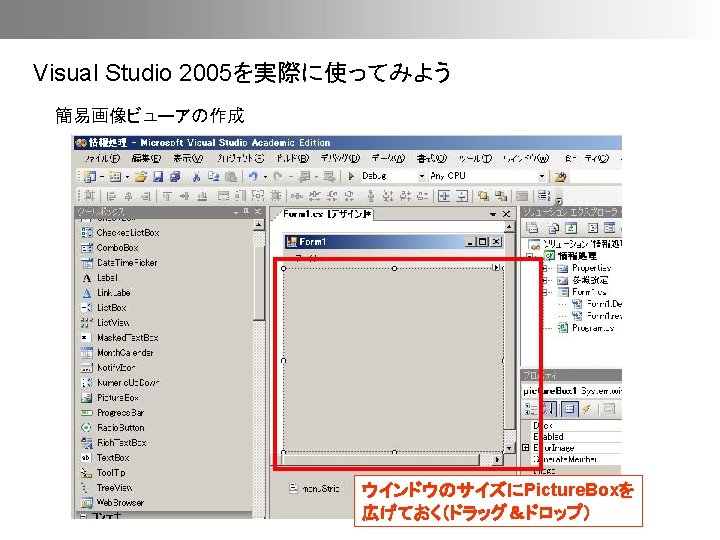Choose ToolTip in the toolbox
The image size is (720, 540).
(103, 473)
